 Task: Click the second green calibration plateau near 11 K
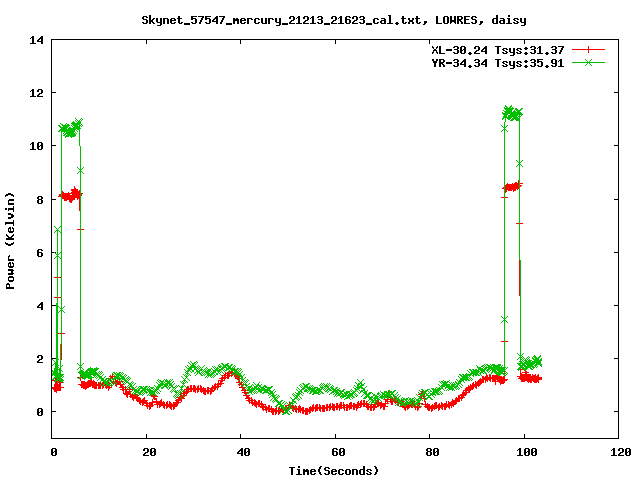coord(512,113)
